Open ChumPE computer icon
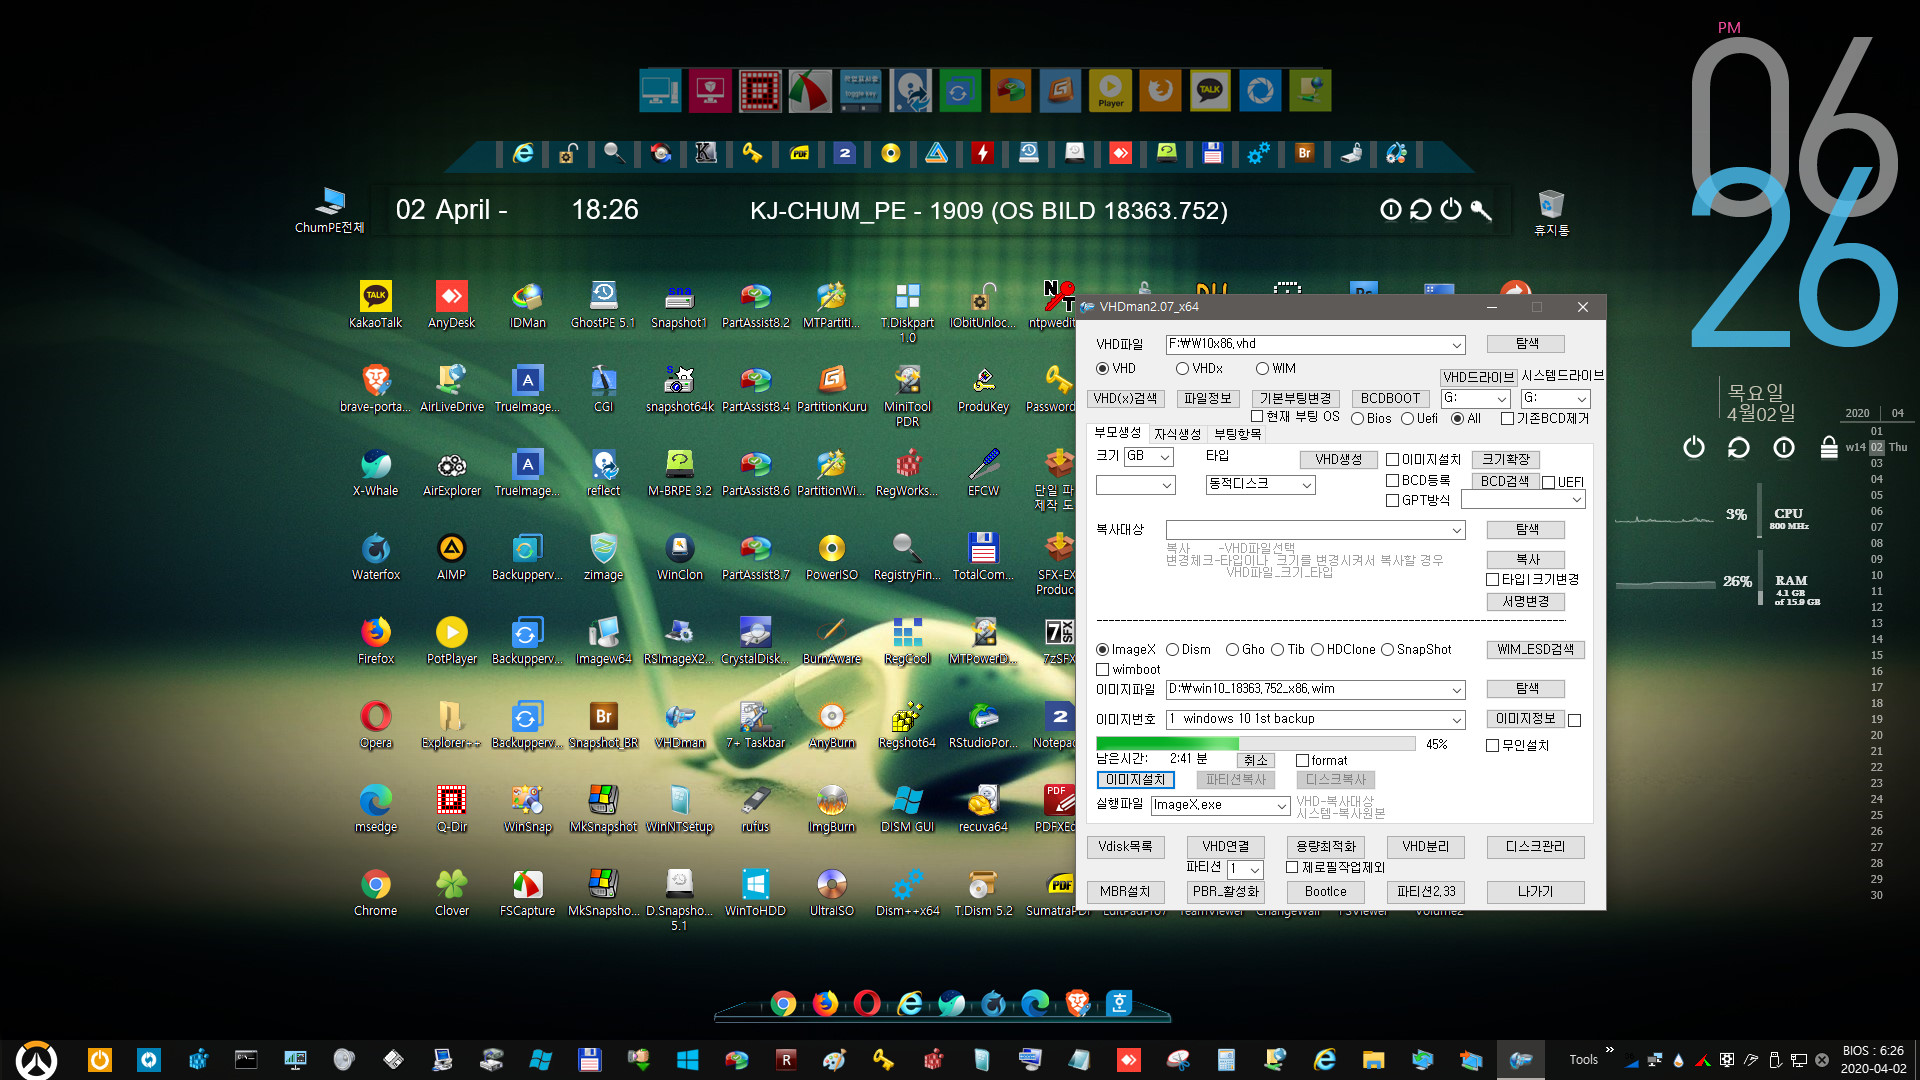1920x1080 pixels. pos(329,210)
